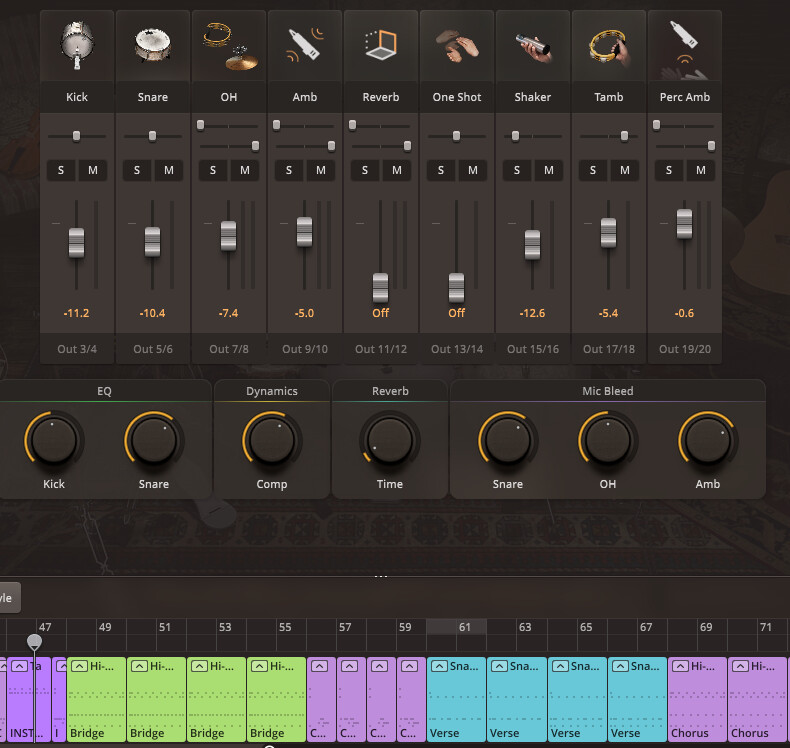The width and height of the screenshot is (790, 748).
Task: Select the Perc Amb microphone icon
Action: [x=685, y=46]
